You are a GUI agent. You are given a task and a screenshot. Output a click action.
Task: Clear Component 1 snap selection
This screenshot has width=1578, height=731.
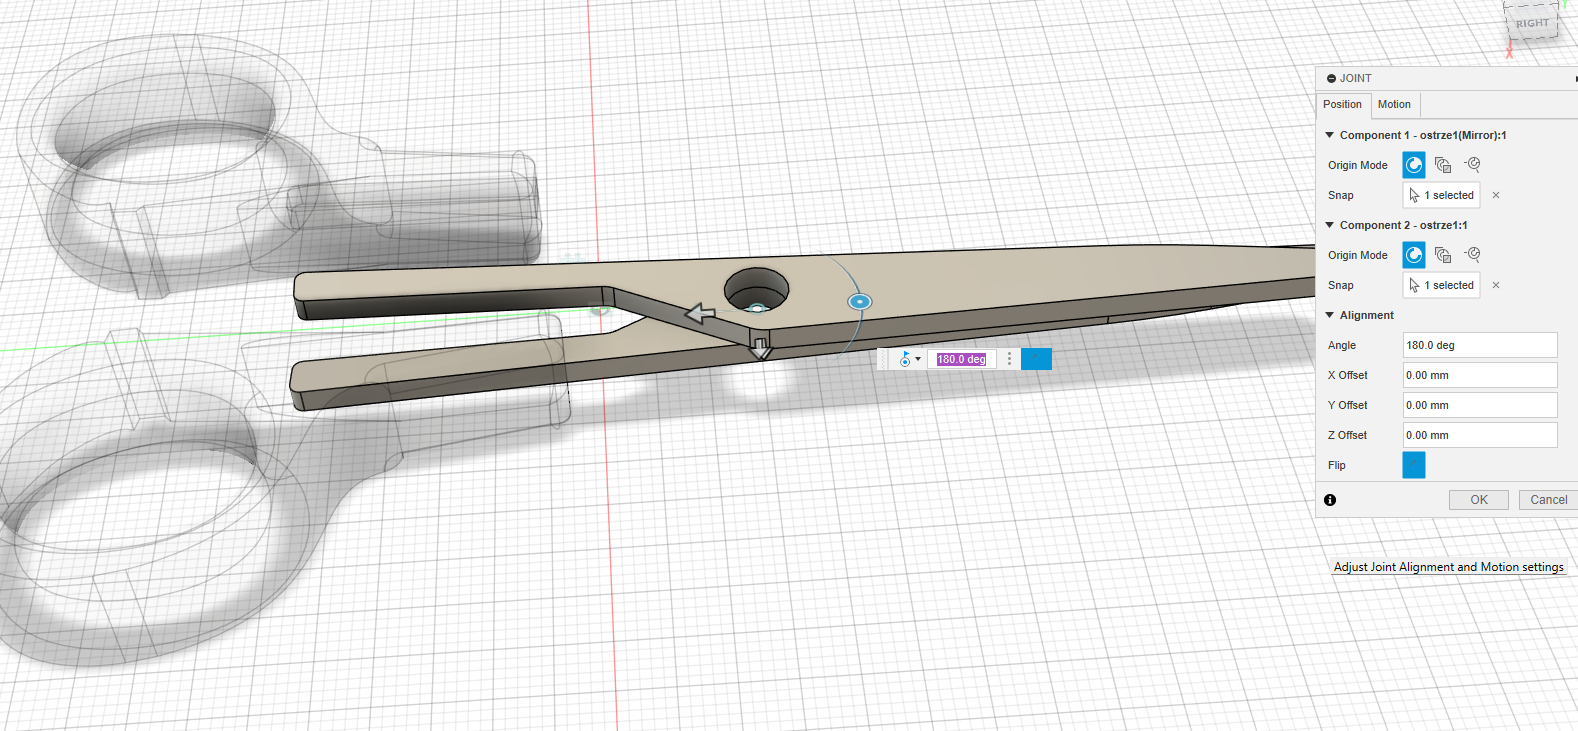(x=1496, y=195)
